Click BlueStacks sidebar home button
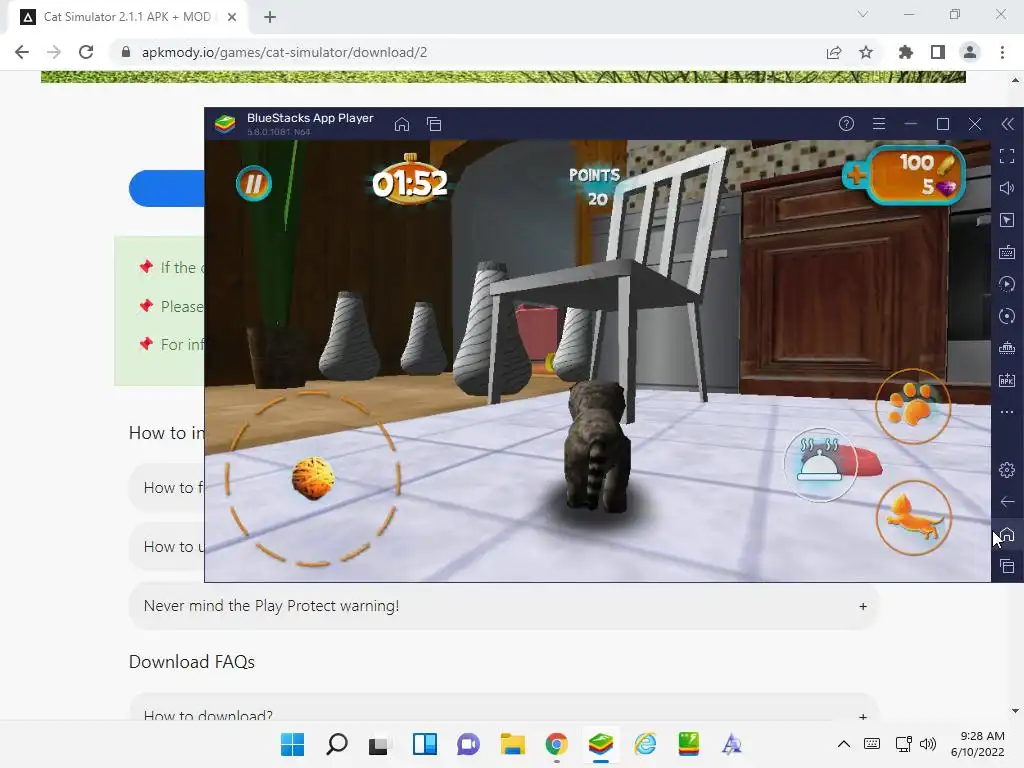Viewport: 1024px width, 768px height. (x=1008, y=534)
